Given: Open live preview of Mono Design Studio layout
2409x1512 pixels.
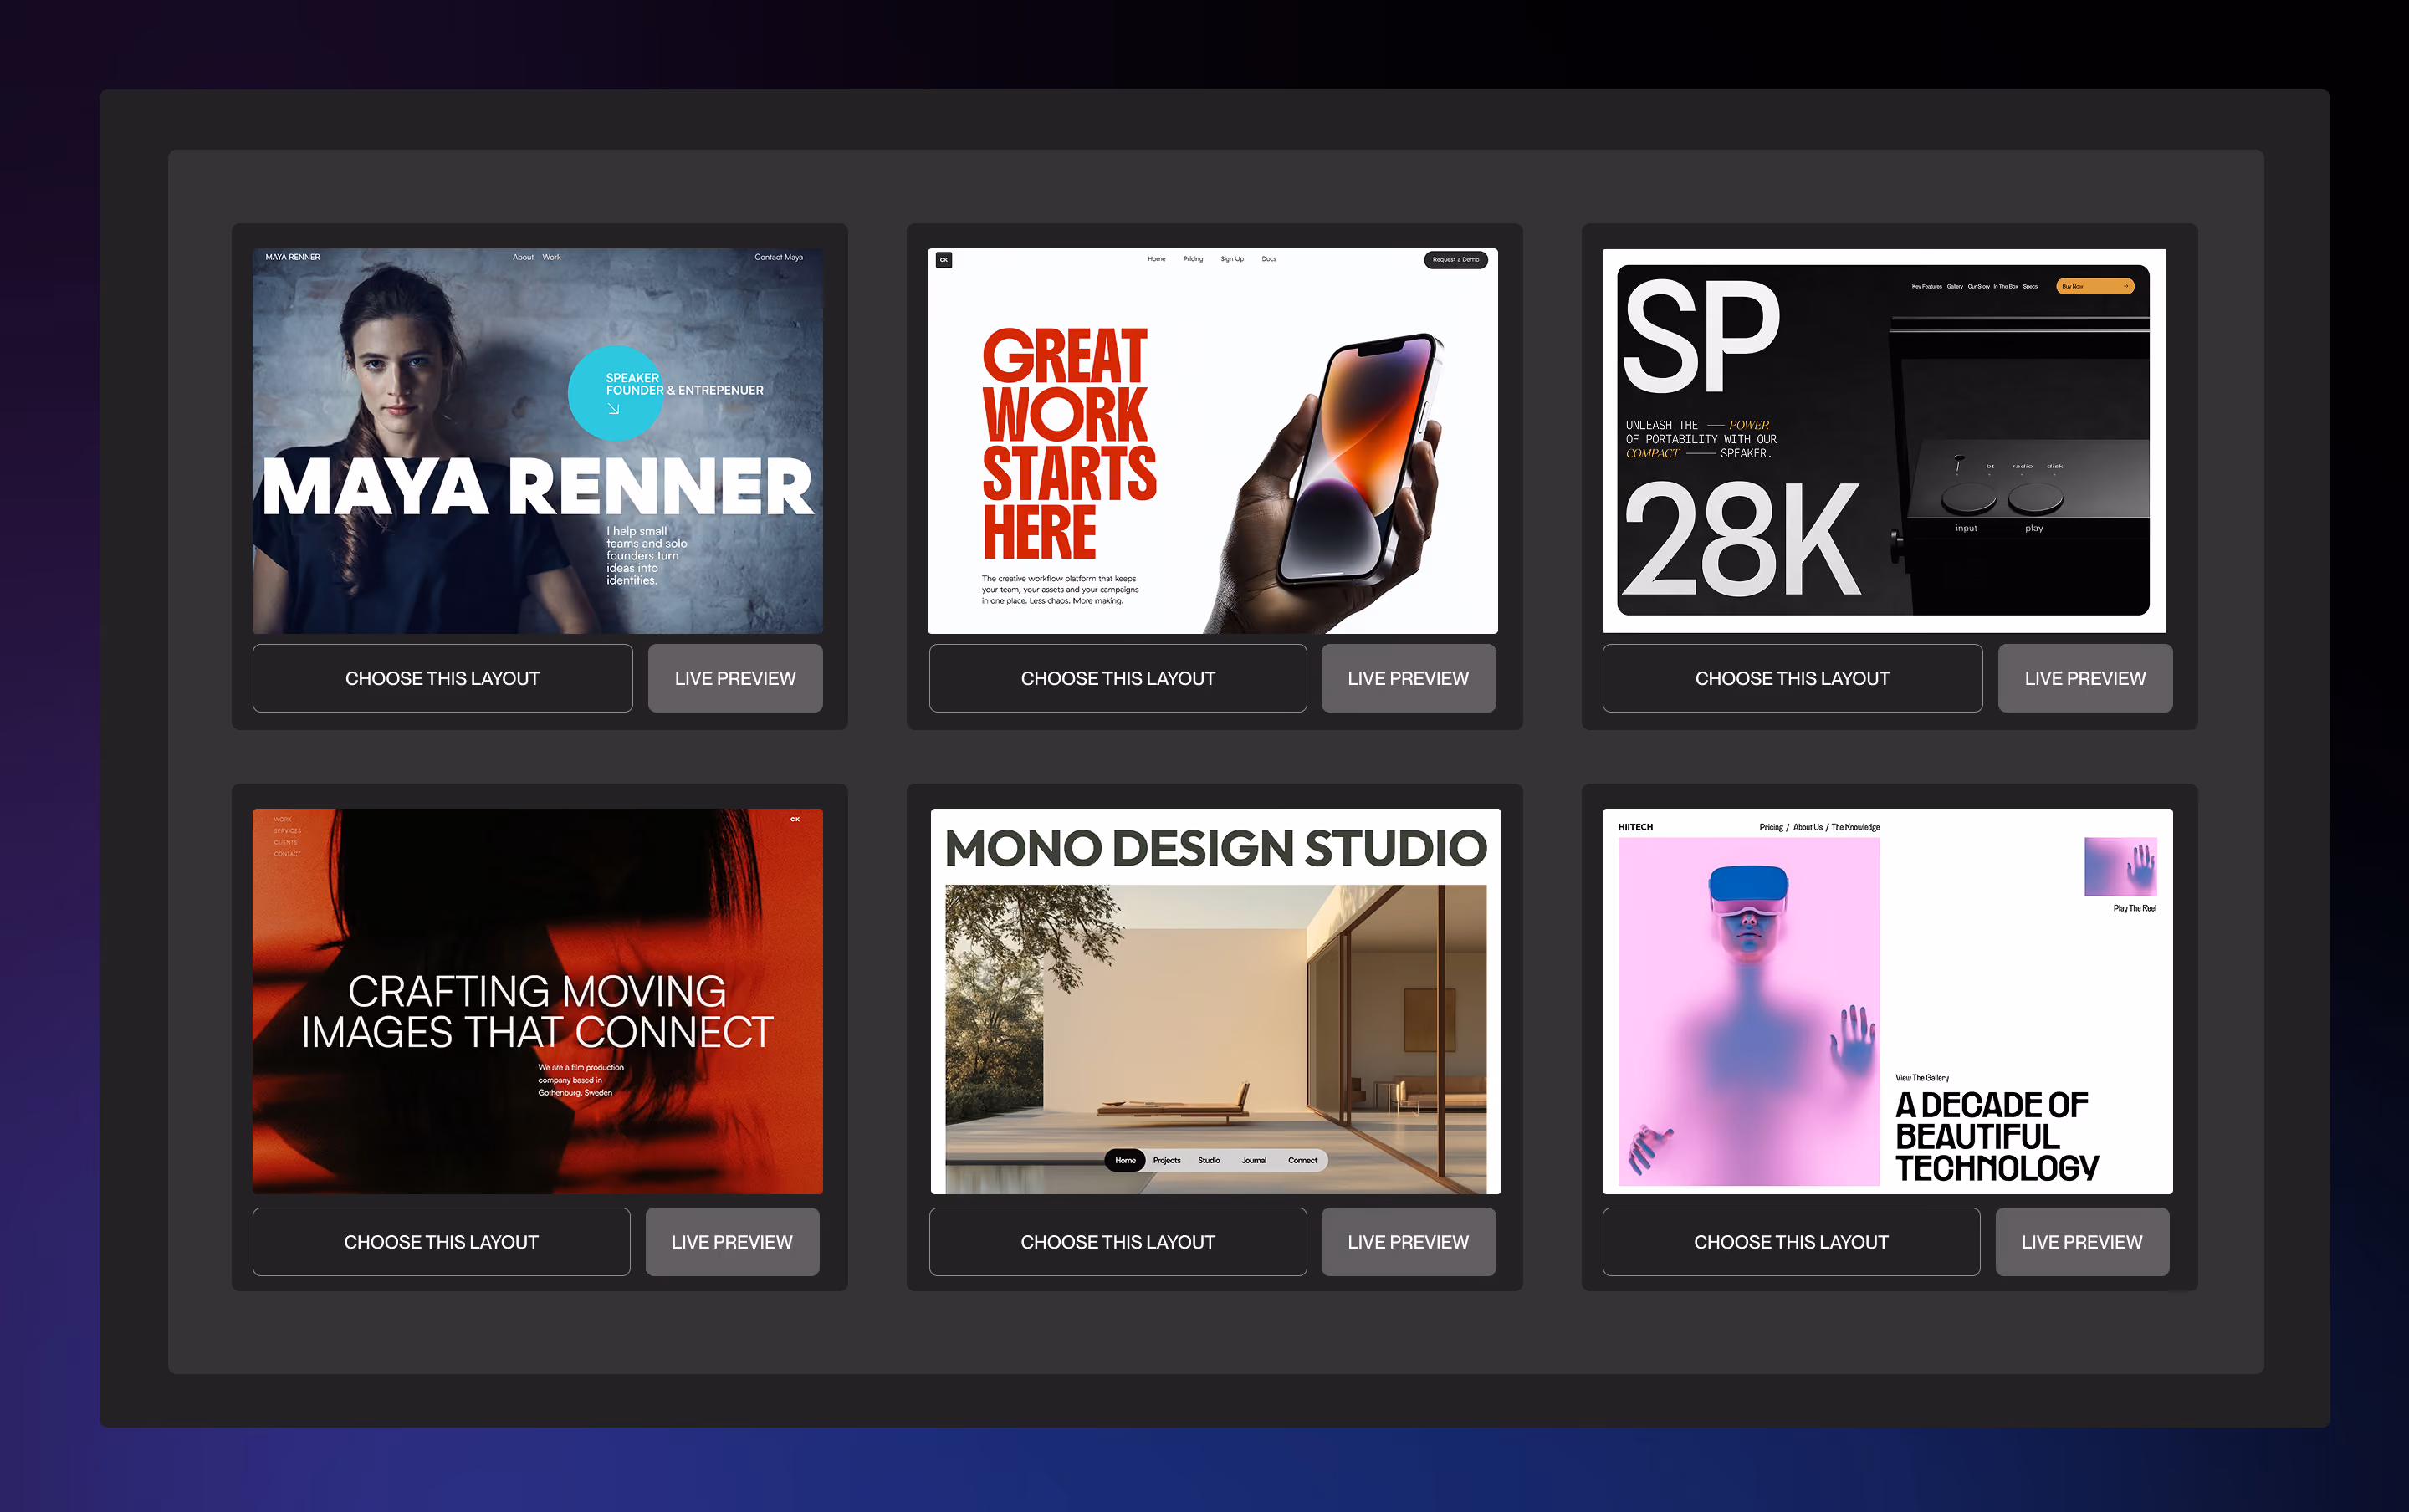Looking at the screenshot, I should [1408, 1241].
